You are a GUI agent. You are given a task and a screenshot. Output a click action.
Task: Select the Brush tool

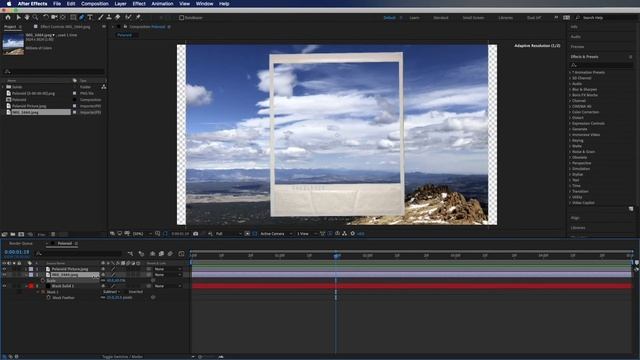pos(100,18)
